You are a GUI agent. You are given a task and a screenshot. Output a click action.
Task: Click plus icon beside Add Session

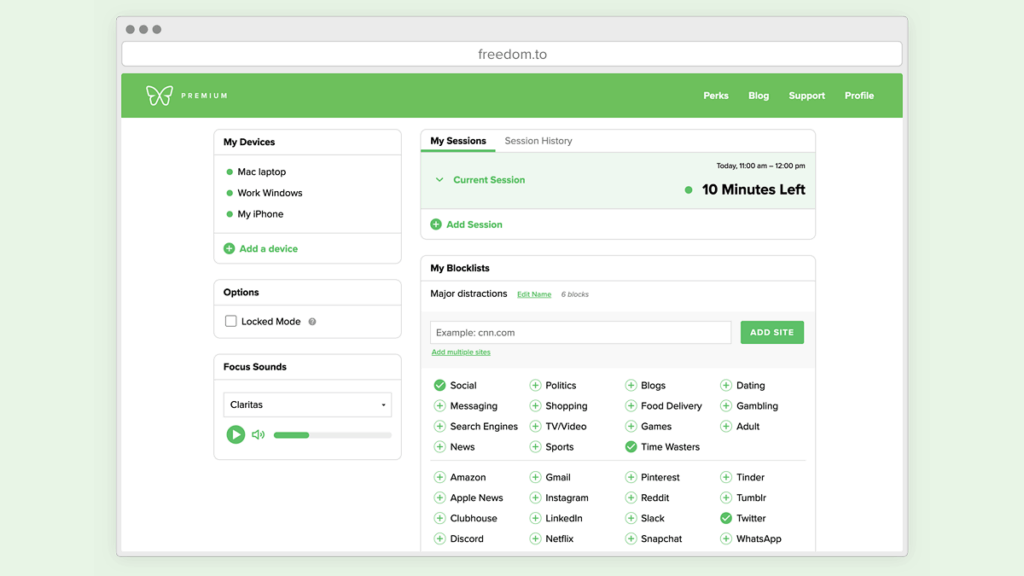coord(436,225)
